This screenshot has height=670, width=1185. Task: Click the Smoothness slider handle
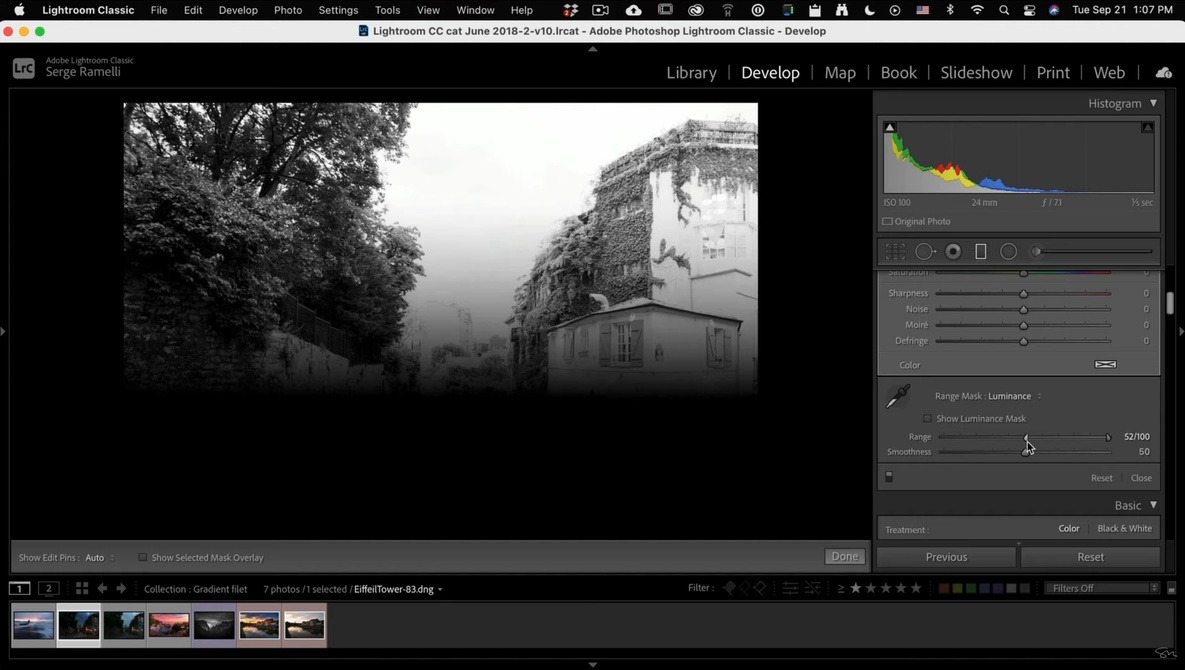tap(1026, 452)
